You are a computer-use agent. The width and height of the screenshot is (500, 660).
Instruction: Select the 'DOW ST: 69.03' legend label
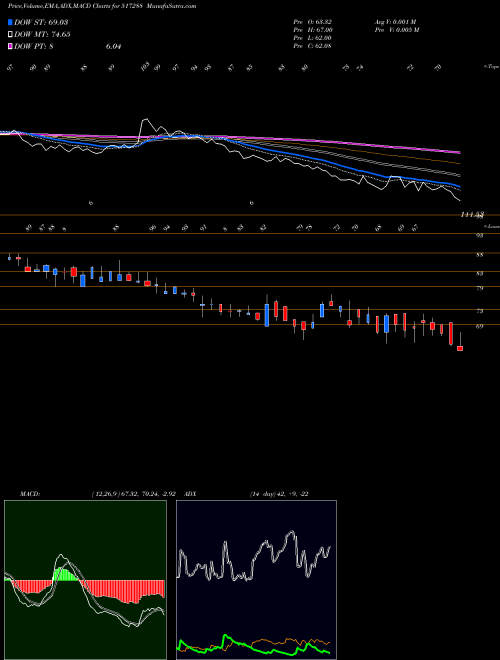click(41, 22)
